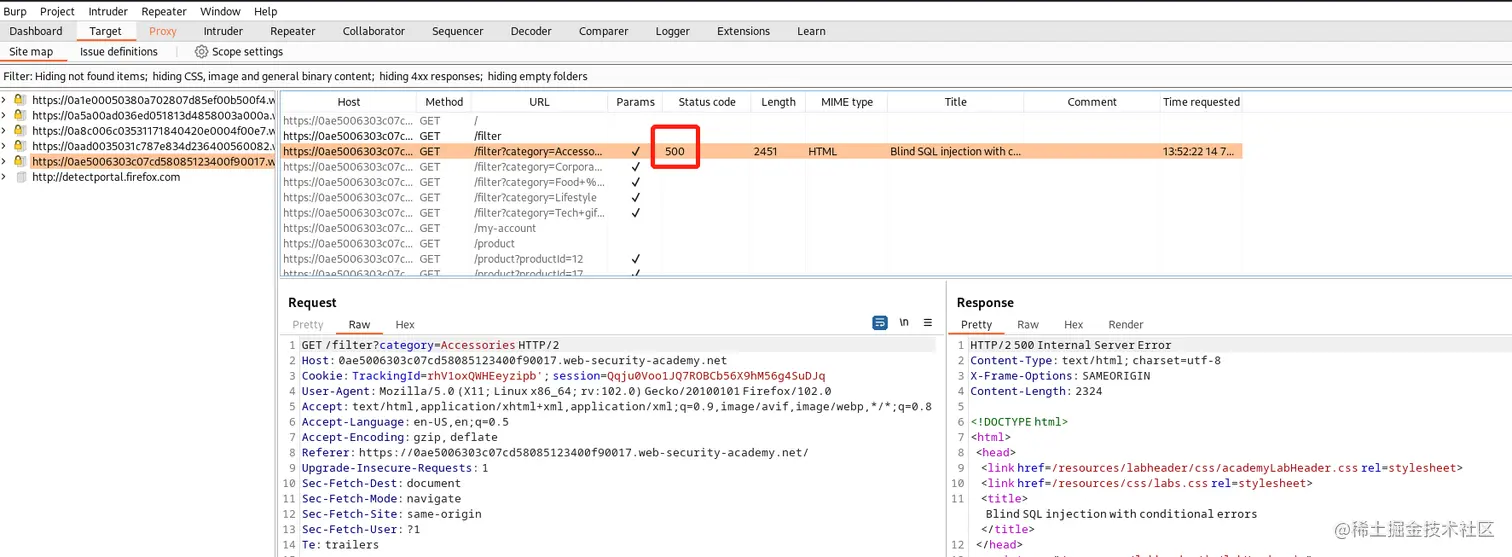Open the Project menu
1512x557 pixels.
[x=57, y=11]
